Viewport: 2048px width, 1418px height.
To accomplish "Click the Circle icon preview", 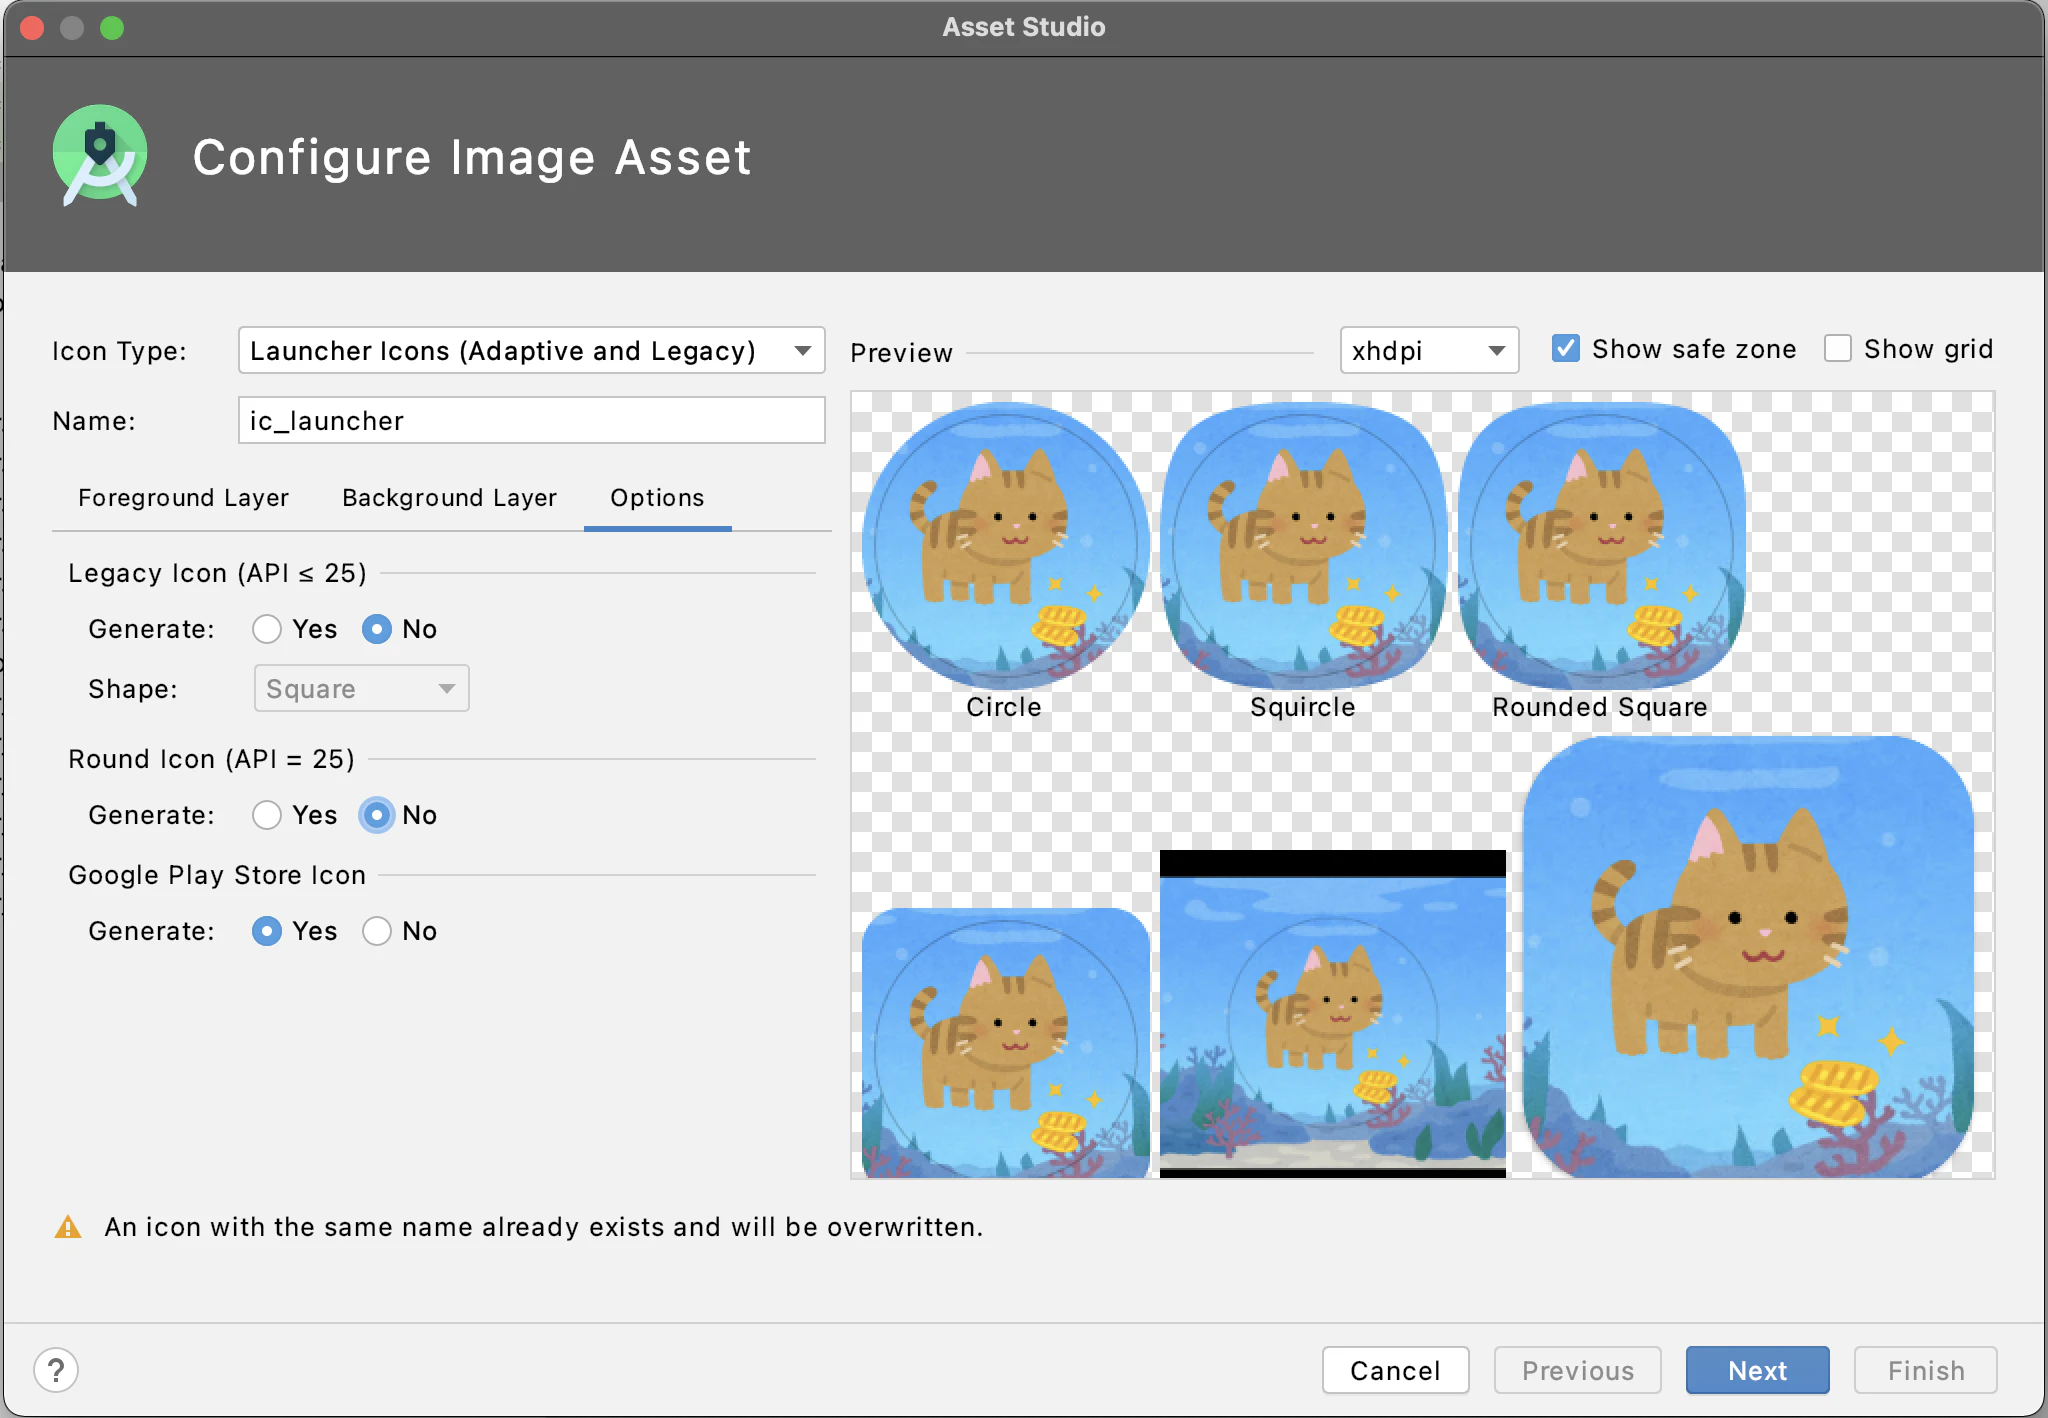I will [x=1005, y=546].
